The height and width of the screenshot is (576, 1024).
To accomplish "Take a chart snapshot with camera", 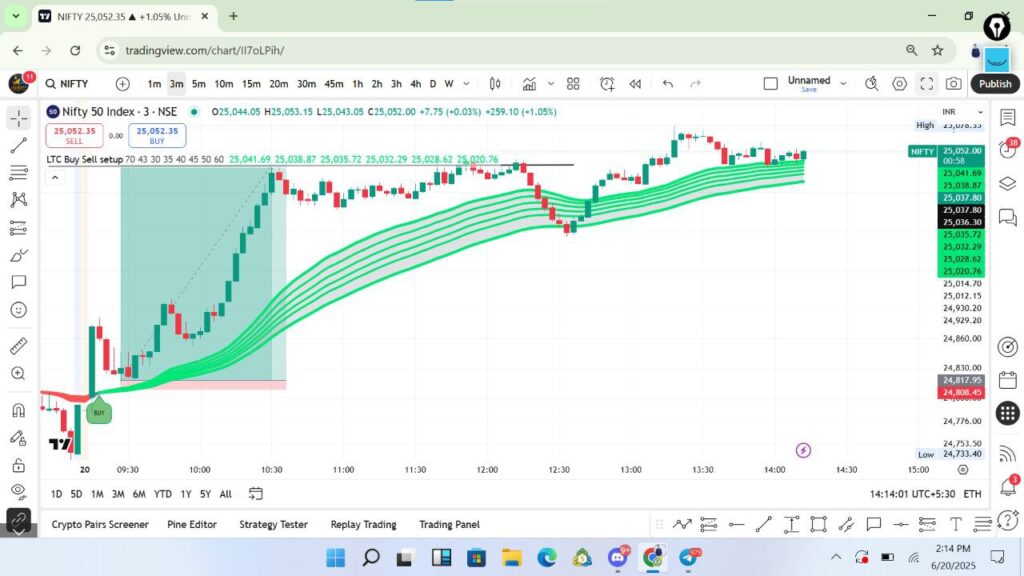I will [953, 84].
